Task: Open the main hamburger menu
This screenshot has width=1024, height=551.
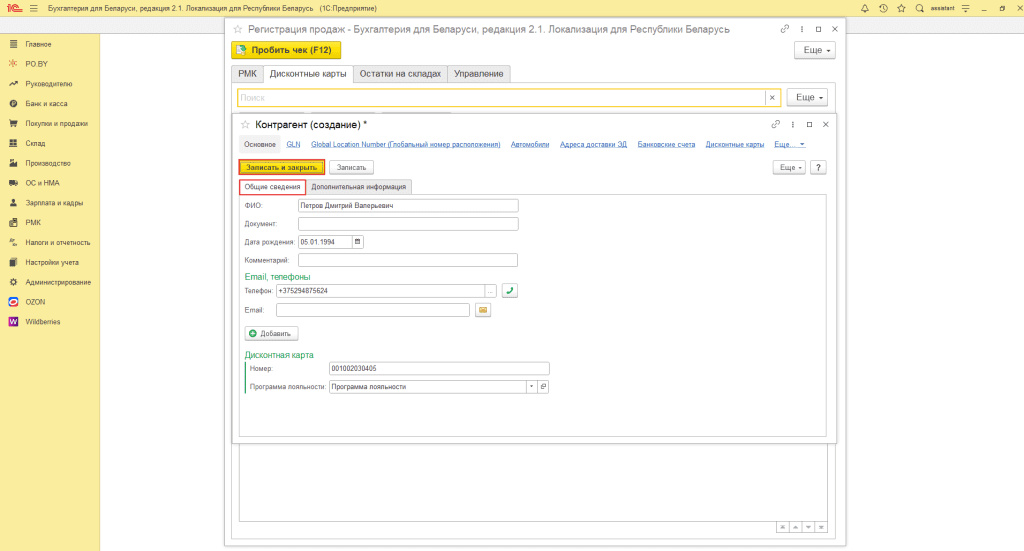Action: 34,8
